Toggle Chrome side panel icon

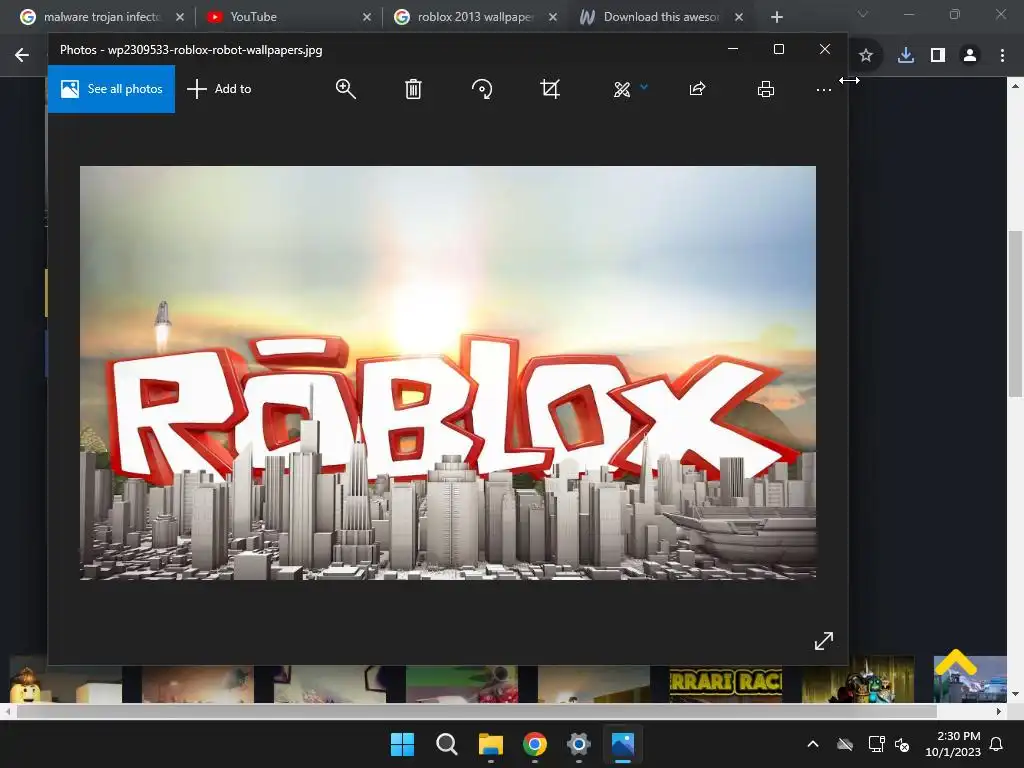pos(938,56)
